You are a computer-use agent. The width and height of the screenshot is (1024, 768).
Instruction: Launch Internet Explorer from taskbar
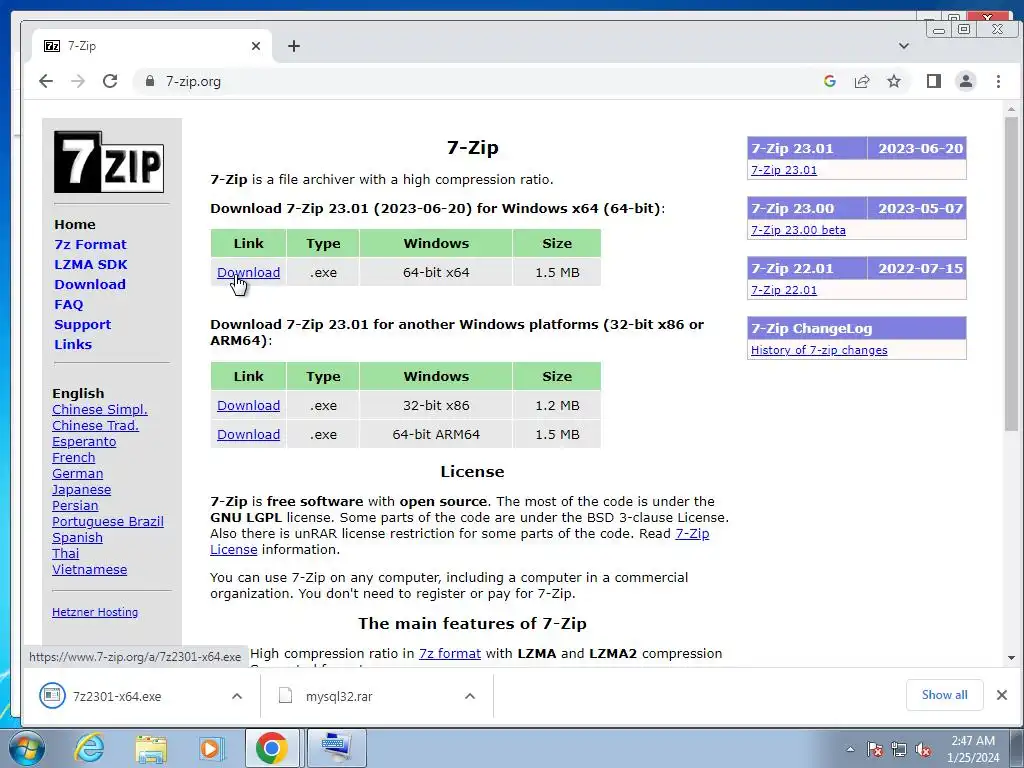pyautogui.click(x=89, y=748)
